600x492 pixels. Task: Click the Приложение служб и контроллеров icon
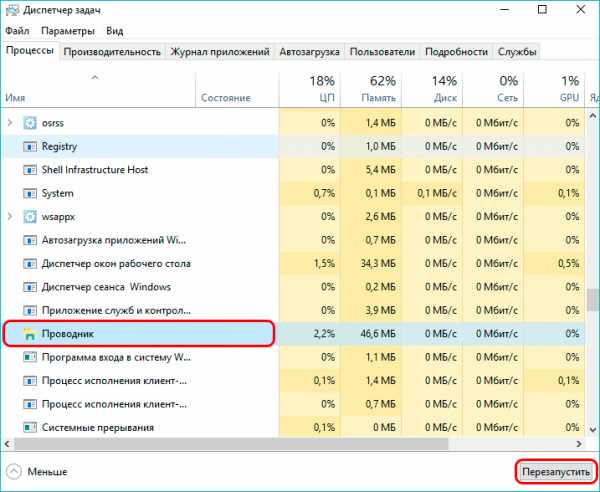point(30,310)
